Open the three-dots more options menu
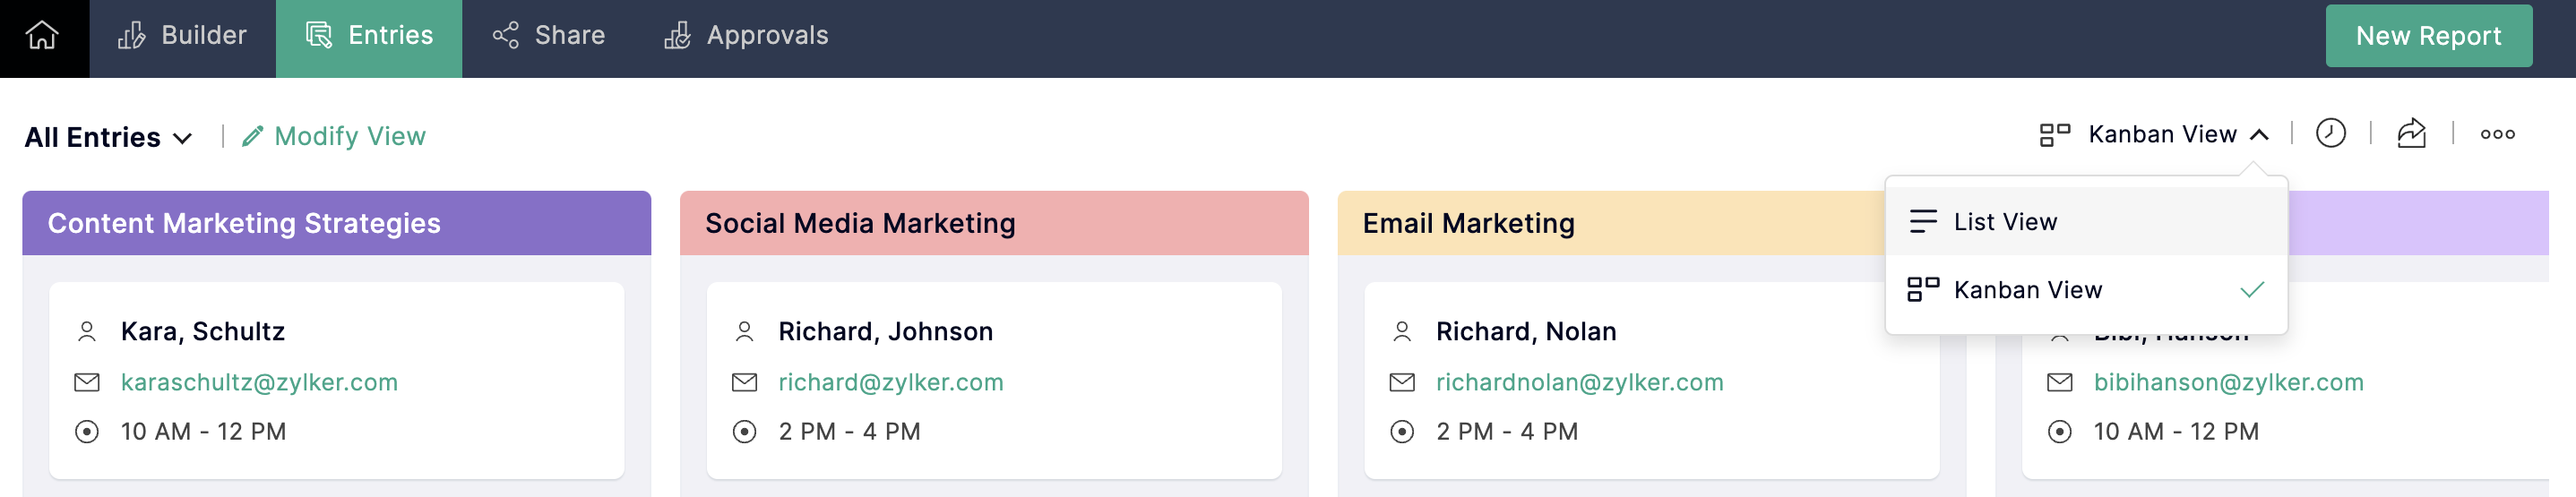 (x=2497, y=134)
